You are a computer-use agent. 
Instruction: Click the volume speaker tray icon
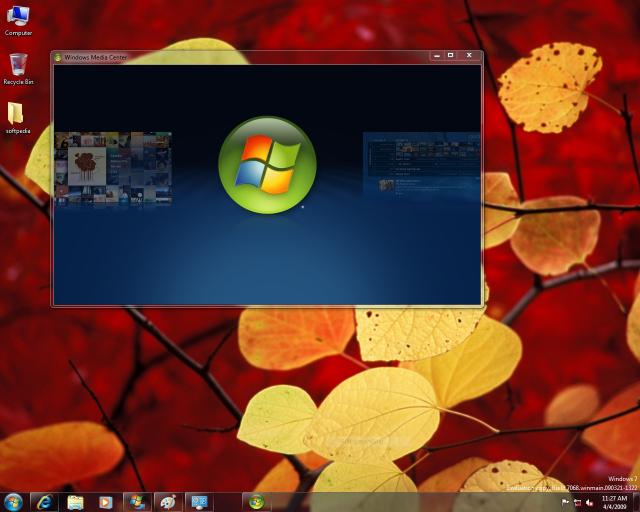click(x=590, y=501)
